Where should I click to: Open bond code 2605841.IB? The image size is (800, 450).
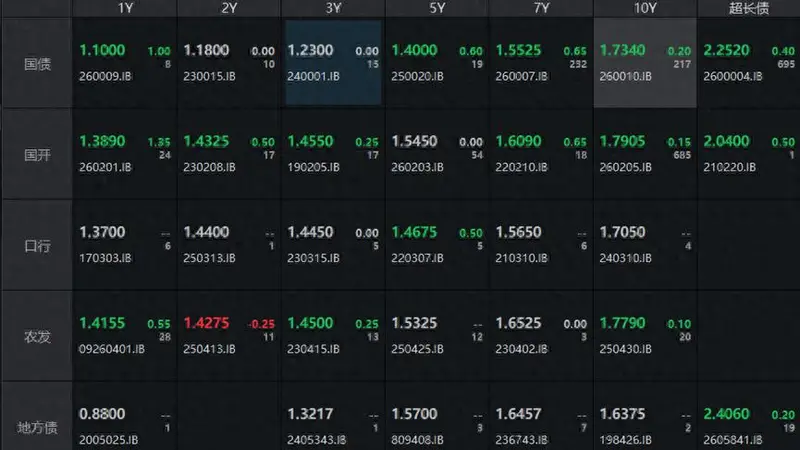(x=733, y=440)
